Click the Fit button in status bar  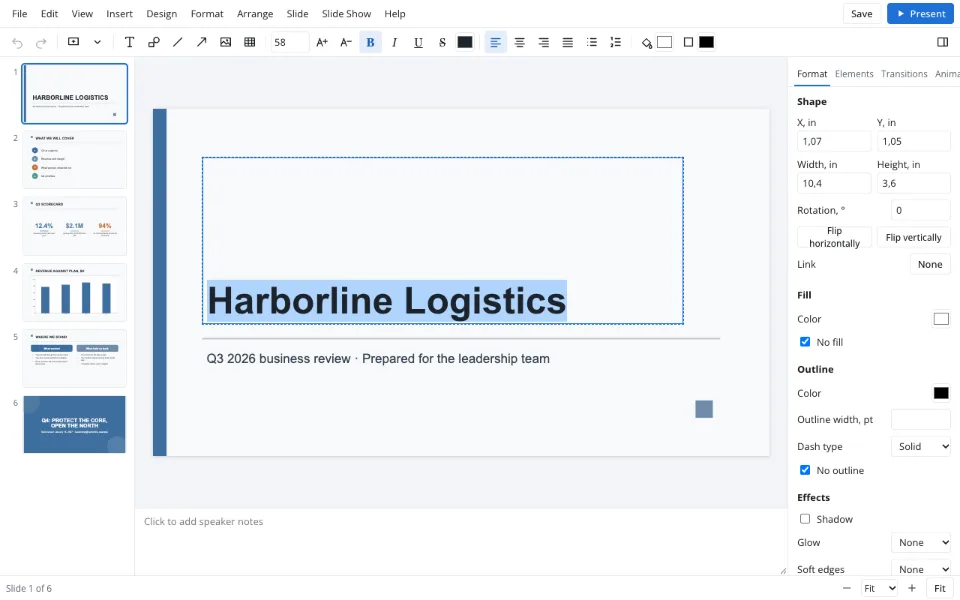pyautogui.click(x=940, y=588)
